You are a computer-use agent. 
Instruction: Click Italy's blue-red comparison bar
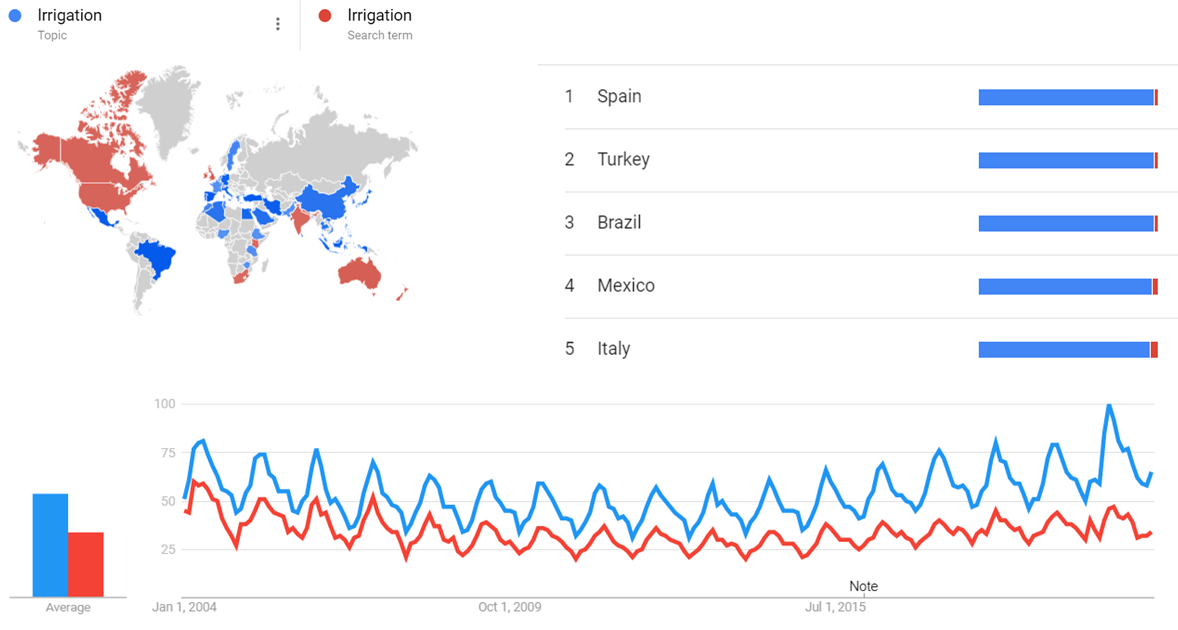1066,349
